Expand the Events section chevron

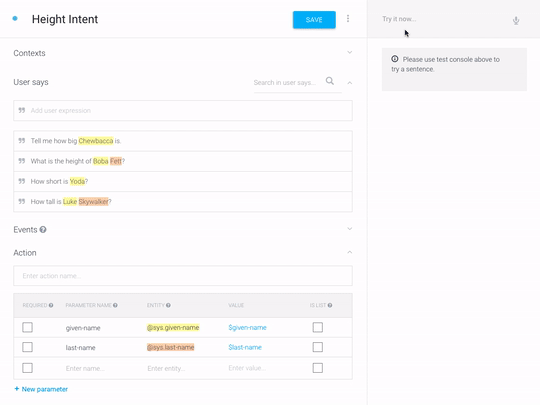click(x=350, y=229)
